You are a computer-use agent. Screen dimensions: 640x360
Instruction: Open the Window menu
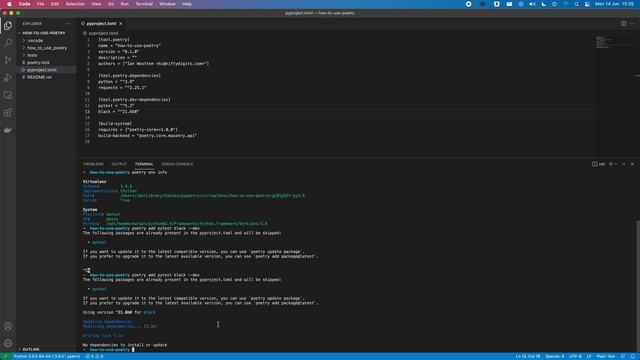click(167, 4)
